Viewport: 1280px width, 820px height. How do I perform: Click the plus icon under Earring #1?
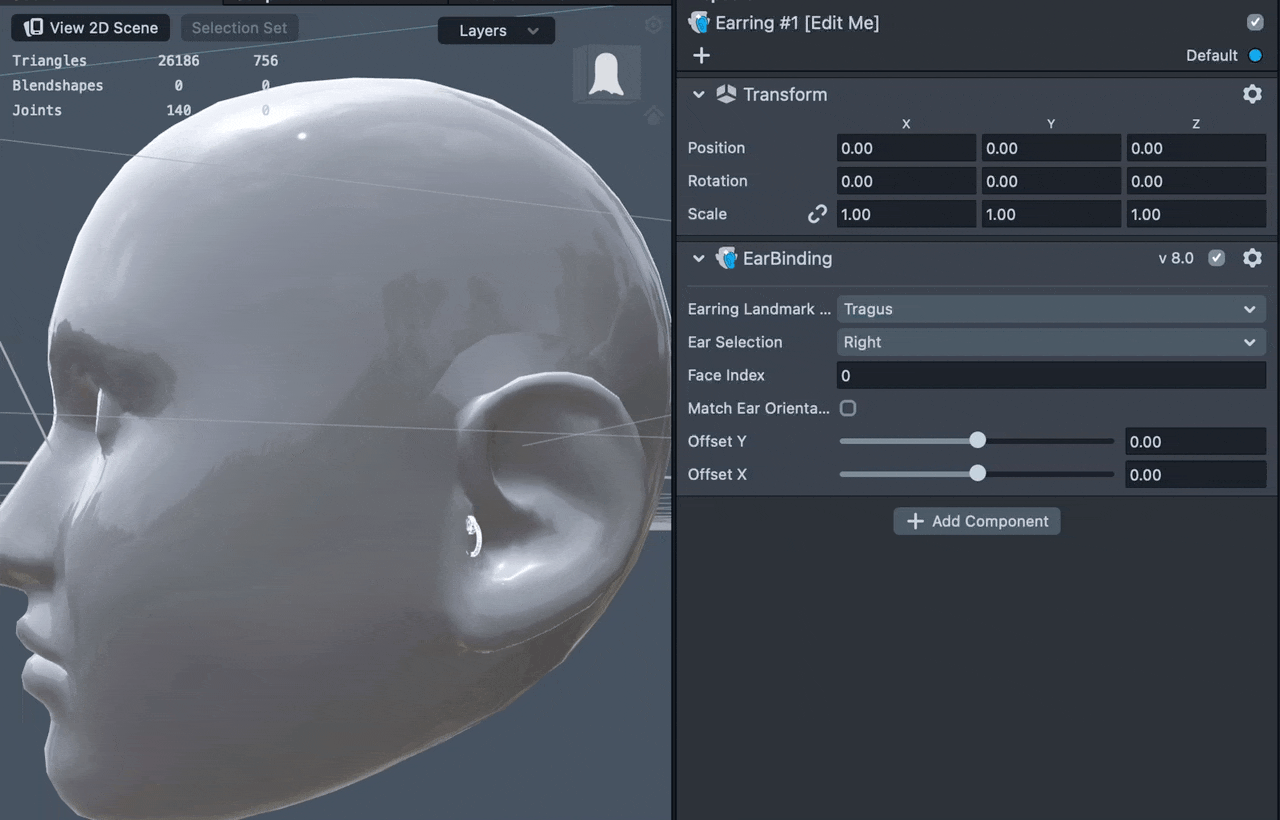tap(701, 55)
